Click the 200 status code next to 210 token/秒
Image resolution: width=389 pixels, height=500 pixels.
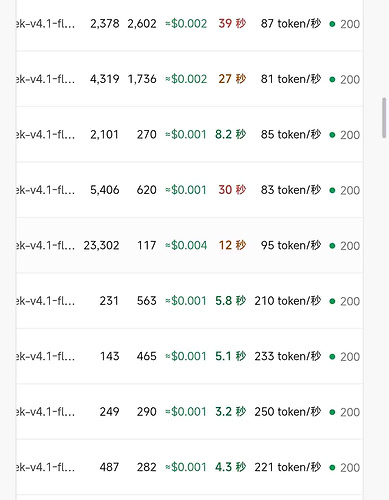click(350, 301)
